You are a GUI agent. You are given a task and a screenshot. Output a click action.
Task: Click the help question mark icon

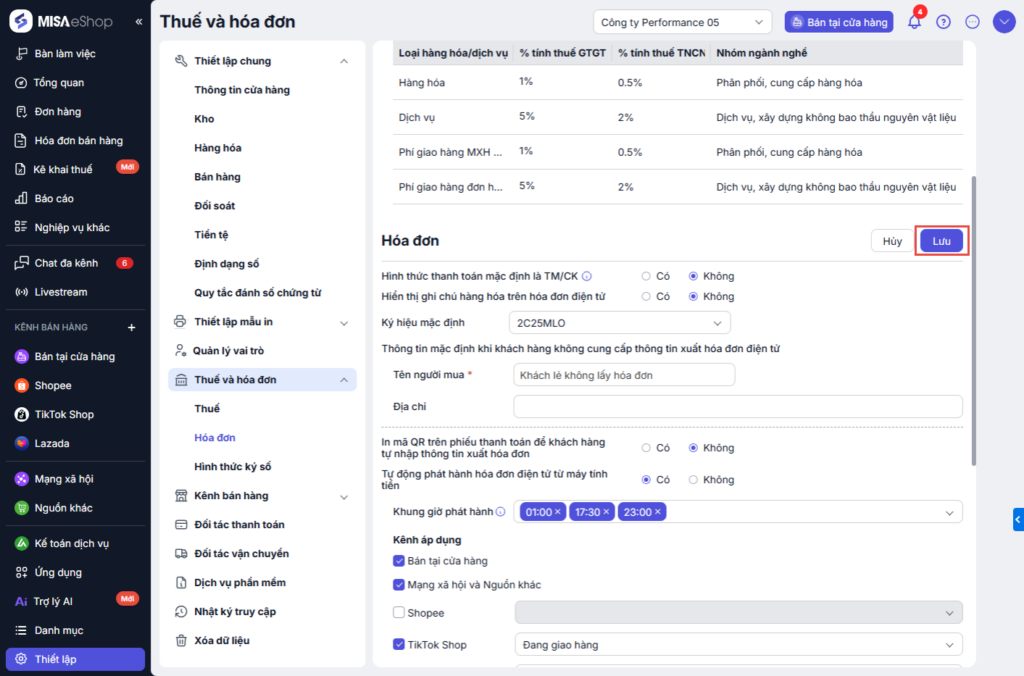pos(943,22)
